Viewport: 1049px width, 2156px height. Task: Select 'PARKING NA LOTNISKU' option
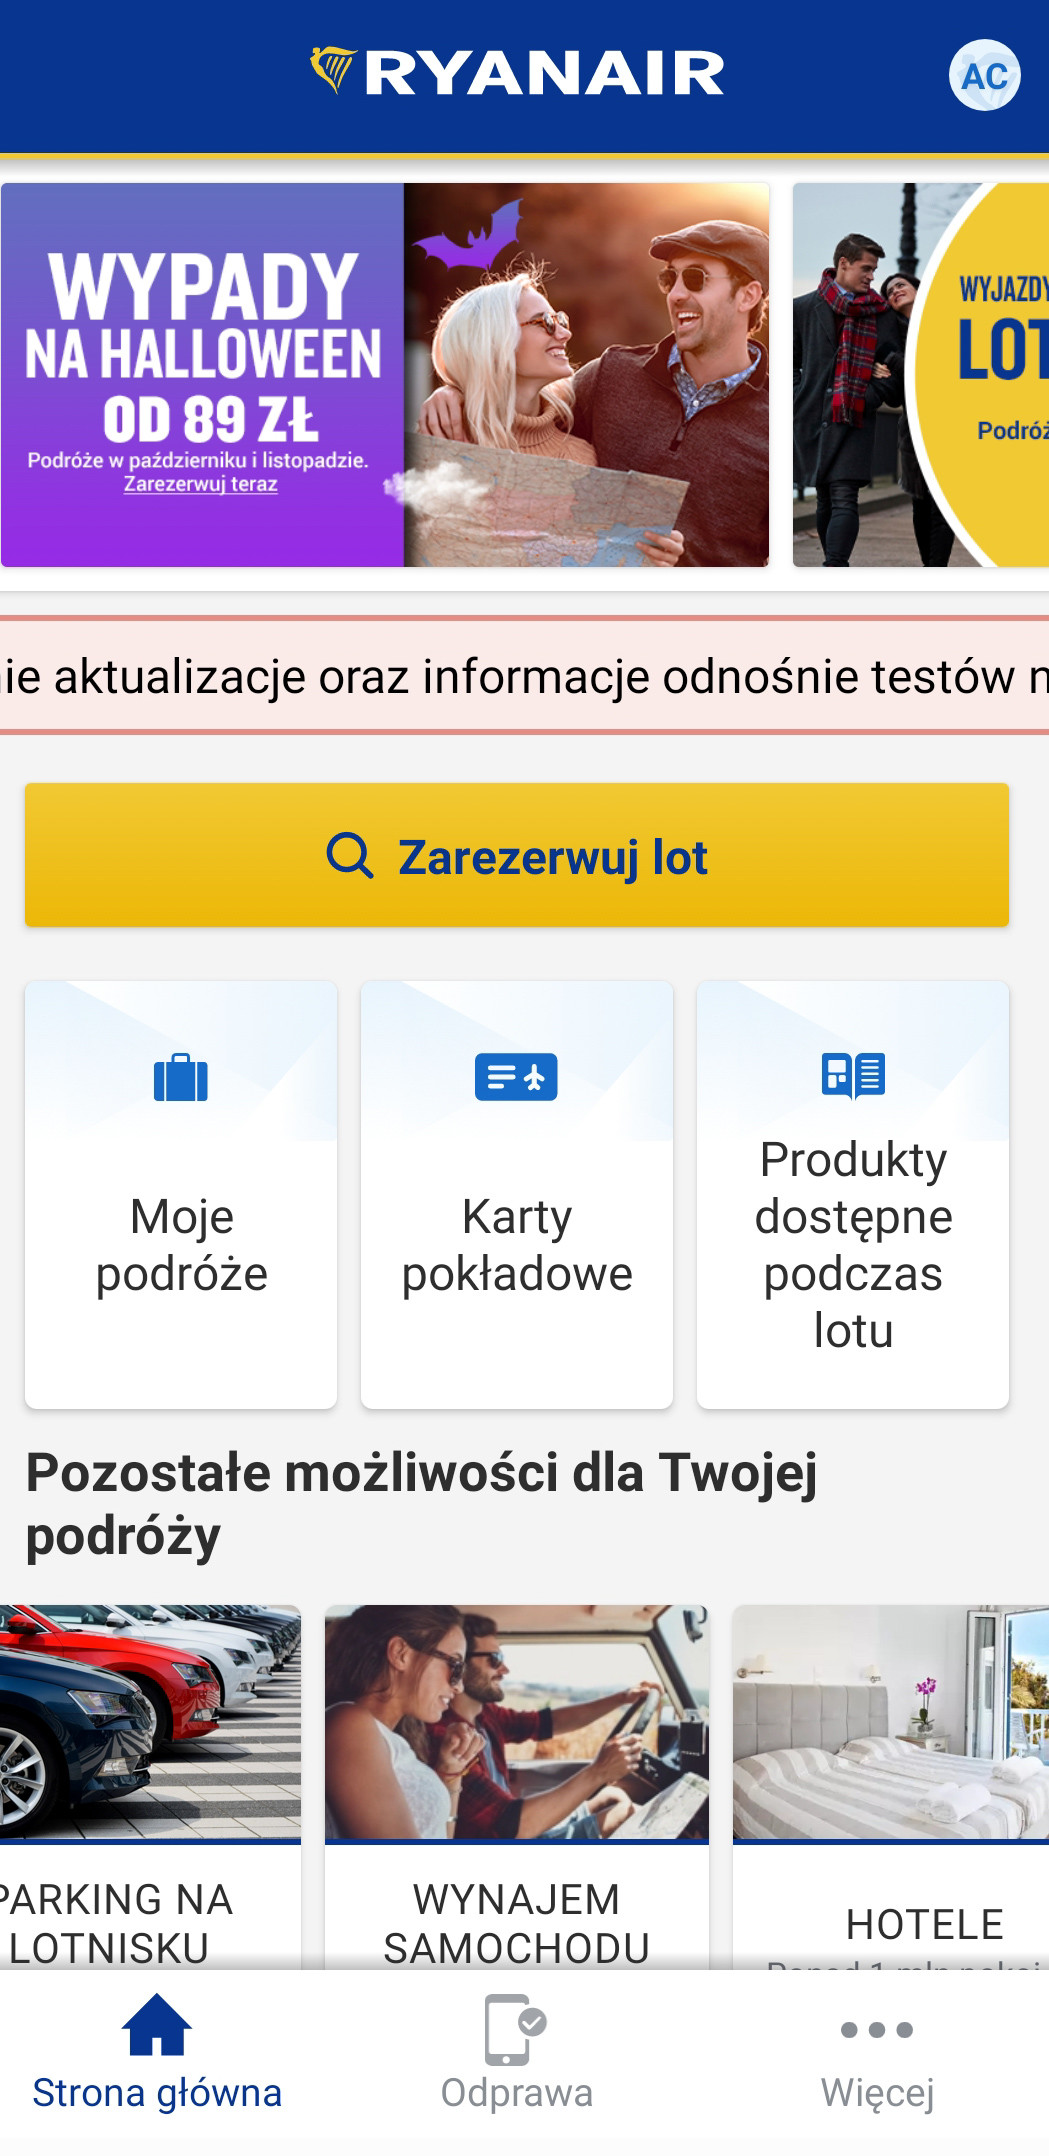click(116, 1924)
